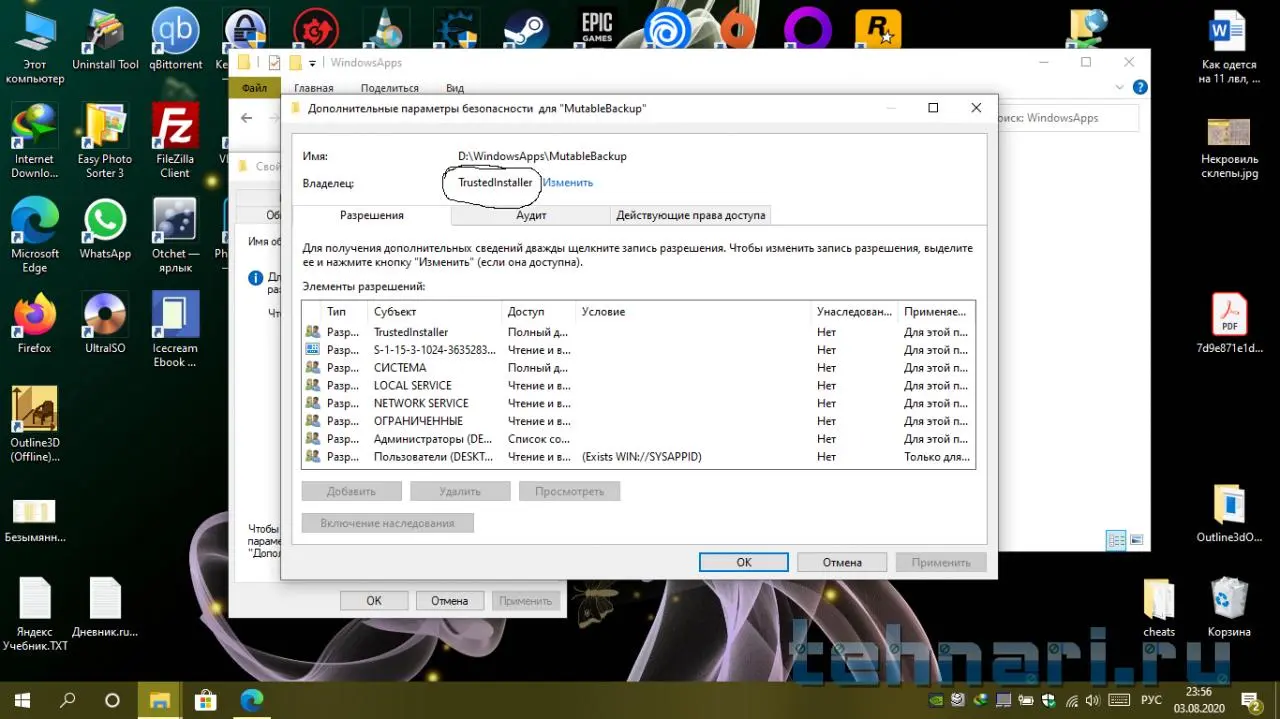The height and width of the screenshot is (719, 1280).
Task: Open Cortana circle on taskbar
Action: click(x=112, y=700)
